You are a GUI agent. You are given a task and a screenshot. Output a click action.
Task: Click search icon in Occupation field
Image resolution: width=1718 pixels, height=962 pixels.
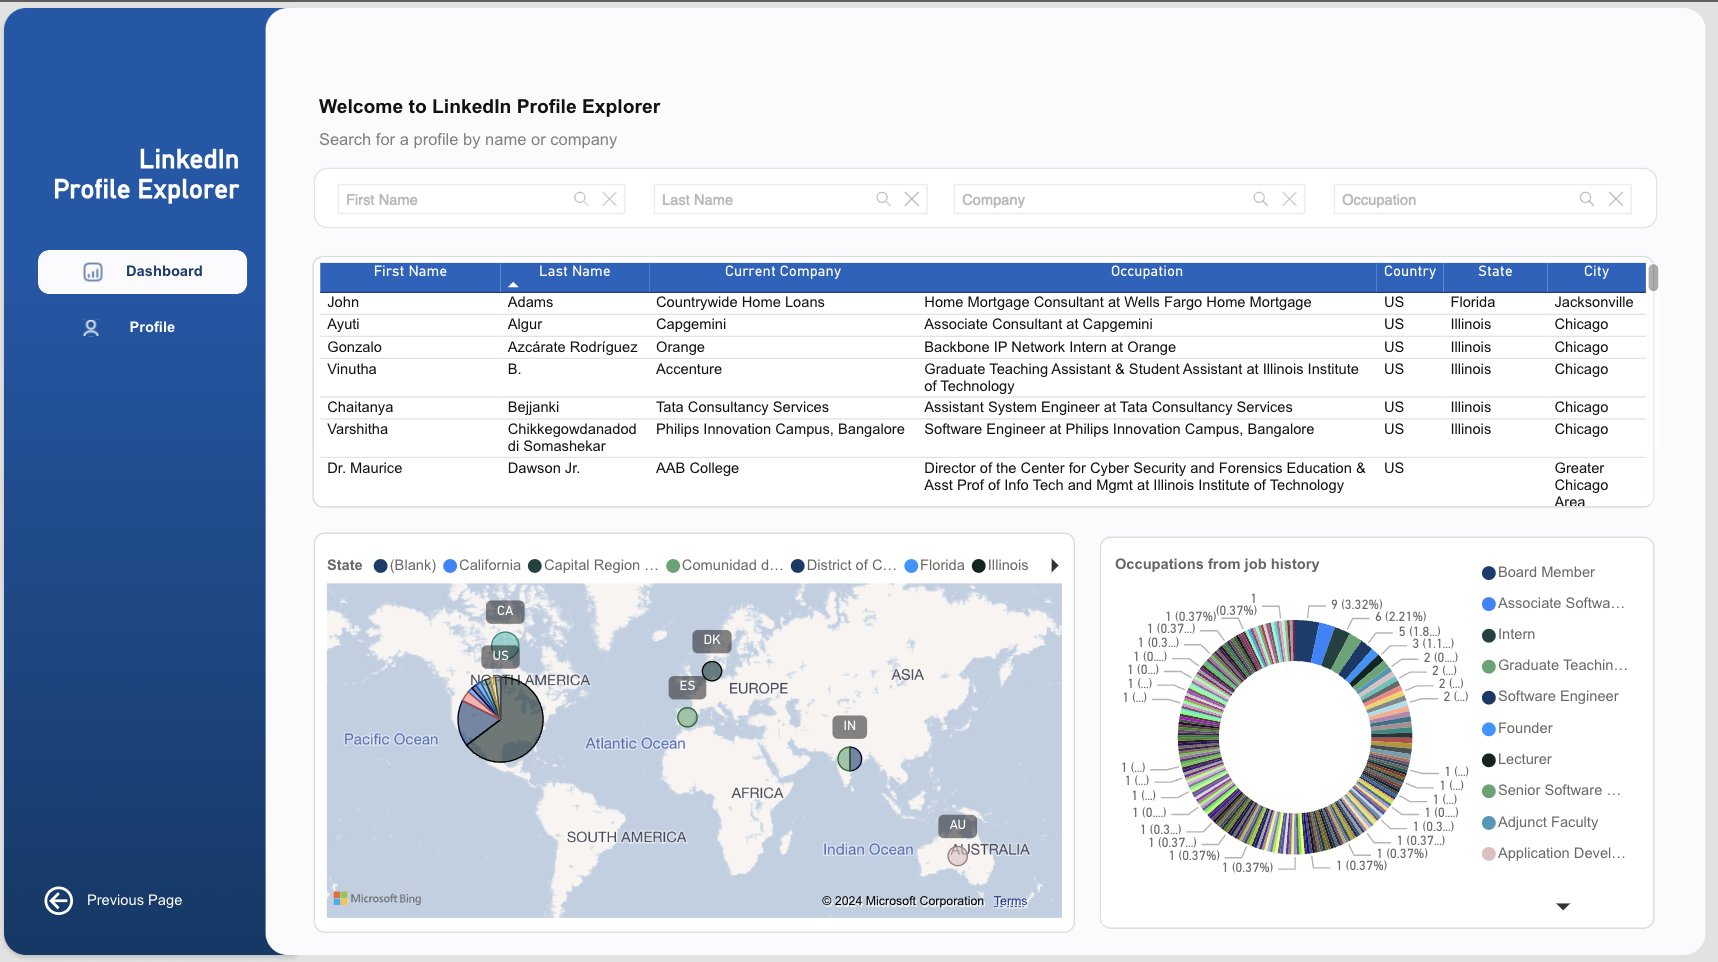pos(1587,199)
